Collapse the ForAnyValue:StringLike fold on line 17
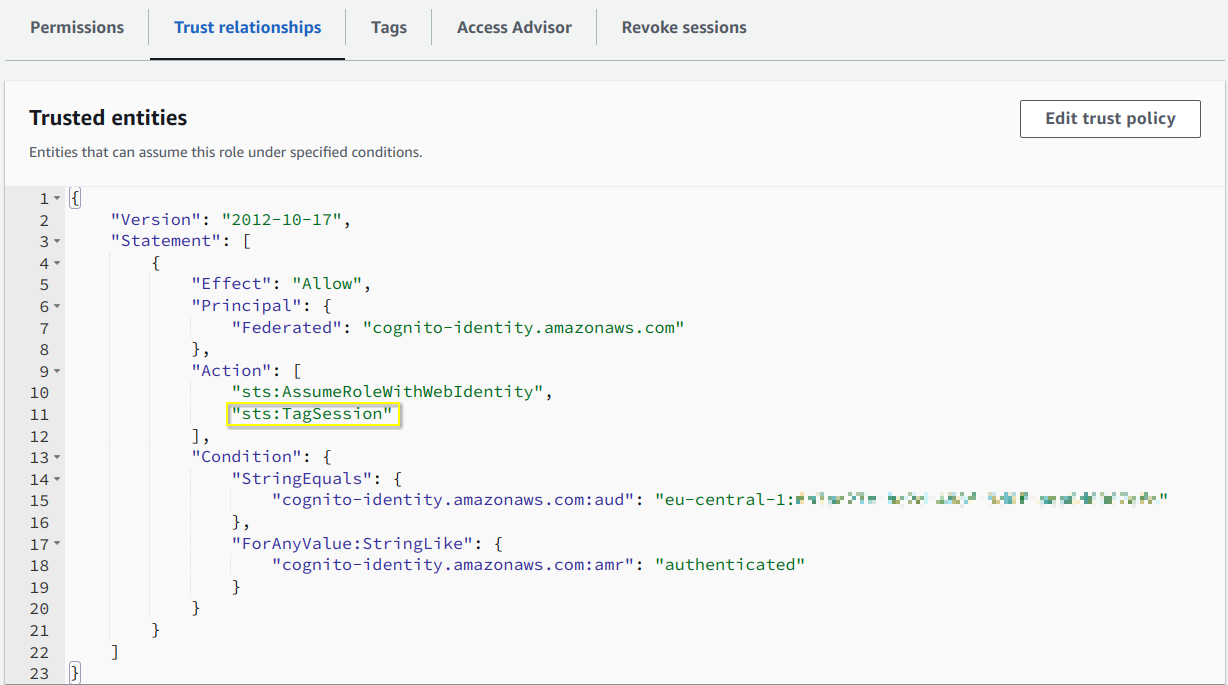 57,544
